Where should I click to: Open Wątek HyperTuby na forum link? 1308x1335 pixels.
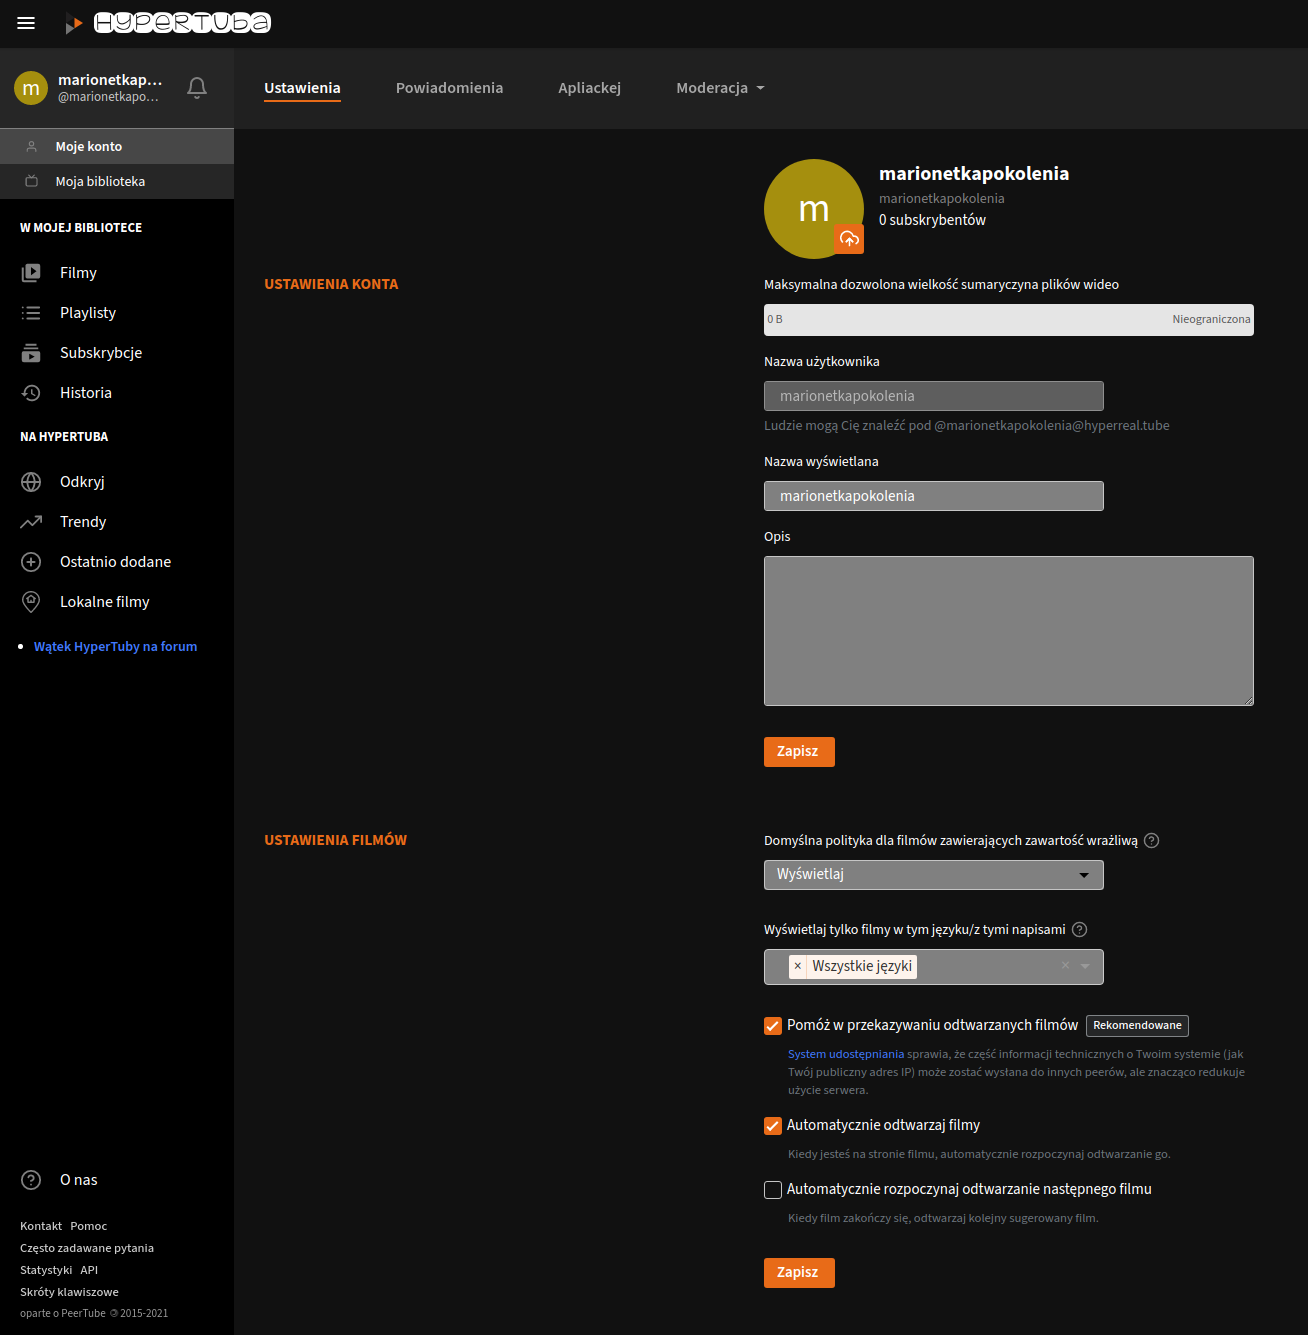(115, 647)
